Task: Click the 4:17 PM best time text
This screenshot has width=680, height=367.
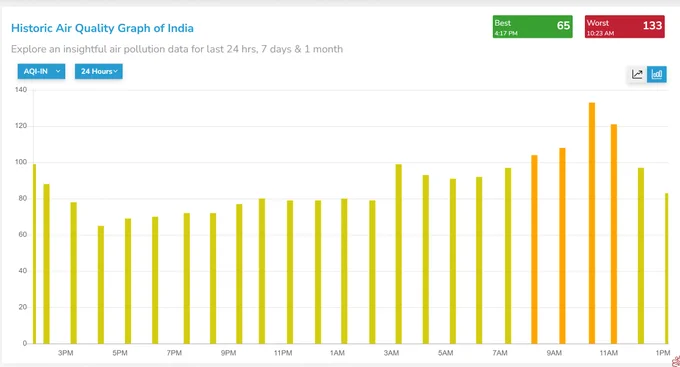Action: (x=506, y=33)
